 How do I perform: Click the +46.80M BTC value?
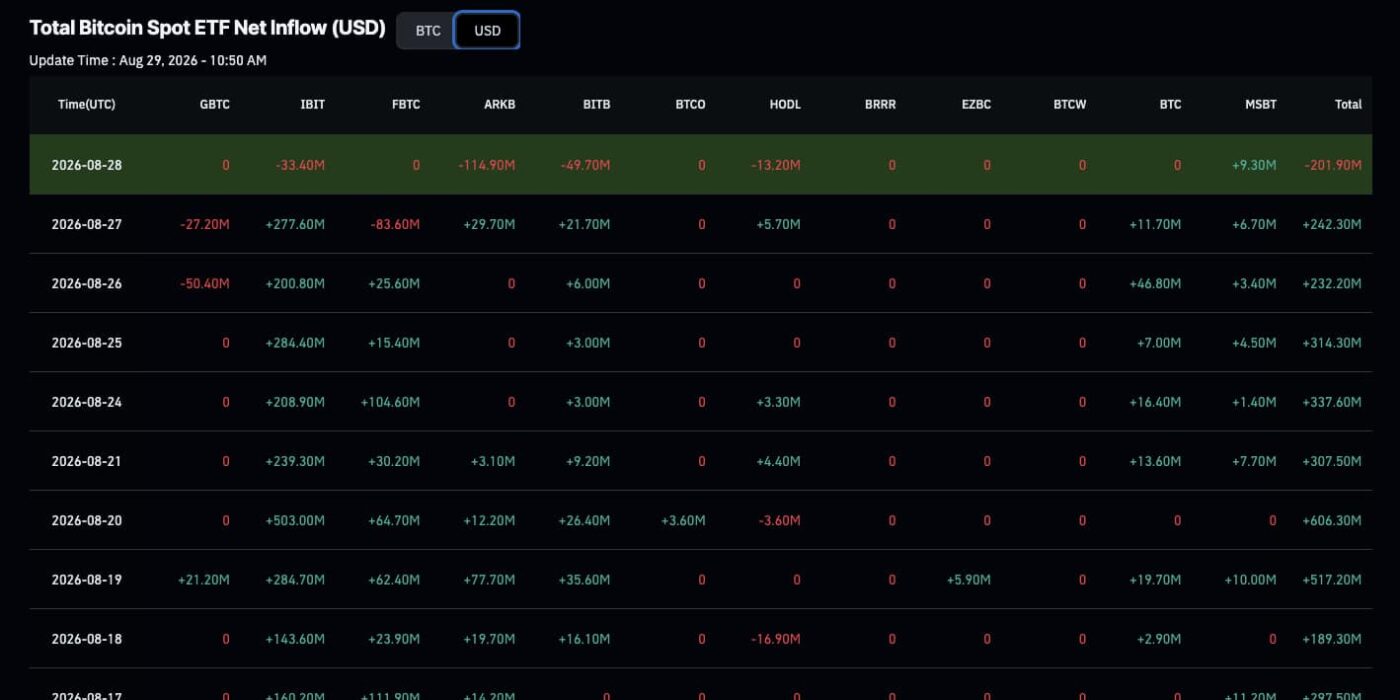[1155, 283]
